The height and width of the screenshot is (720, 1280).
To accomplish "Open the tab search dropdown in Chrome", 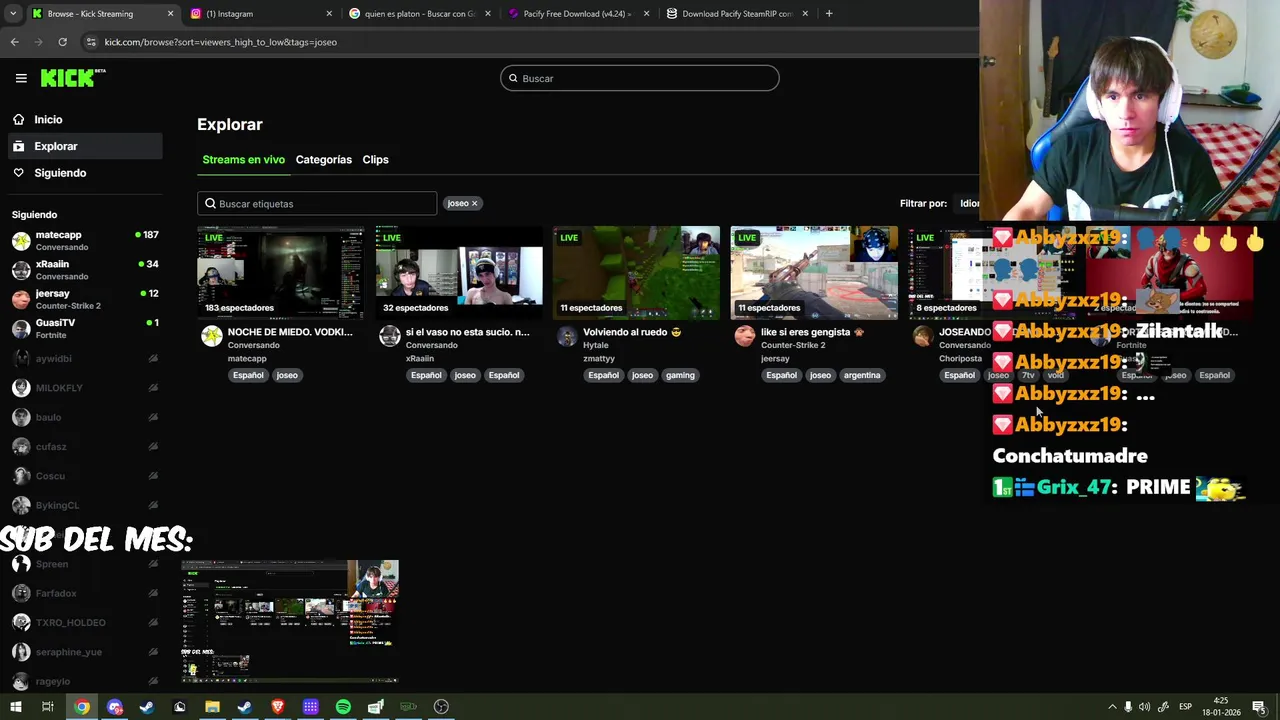I will pos(13,14).
